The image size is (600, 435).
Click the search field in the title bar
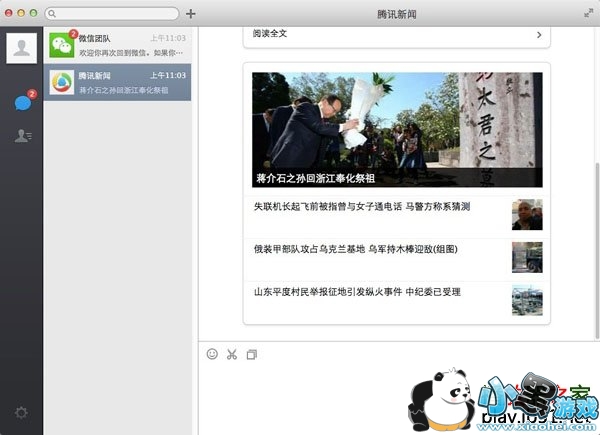tap(112, 14)
